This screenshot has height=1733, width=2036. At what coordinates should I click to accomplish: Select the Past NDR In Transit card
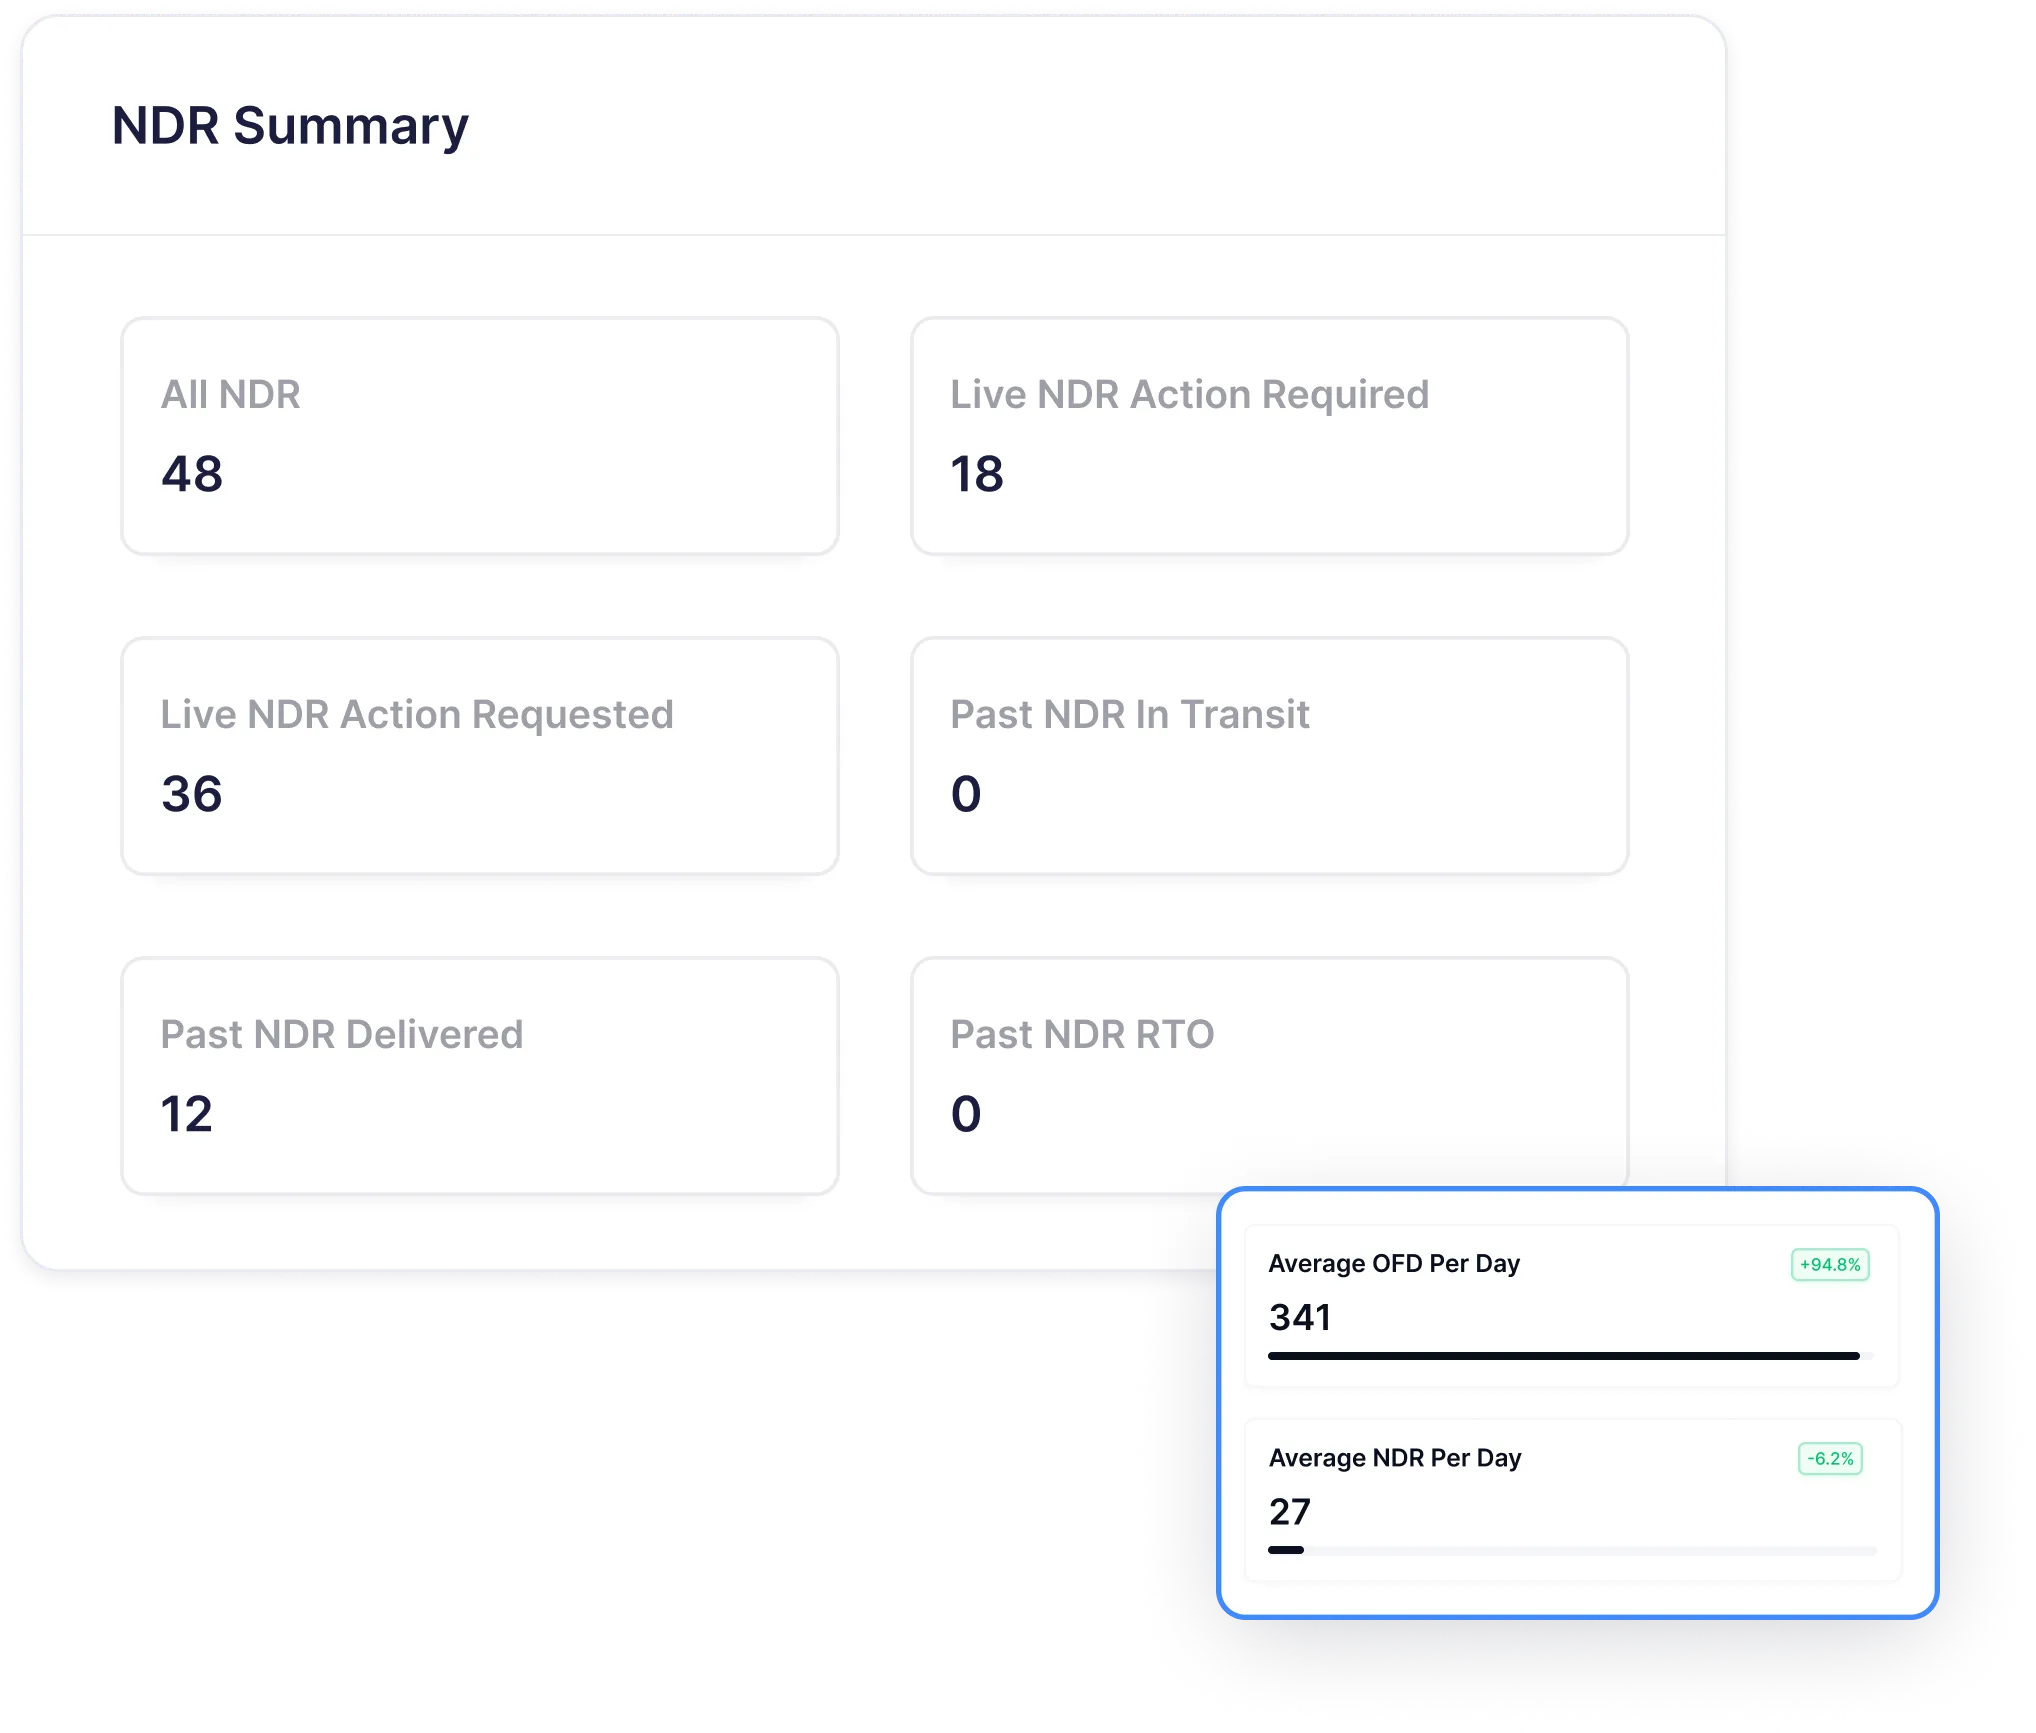click(1269, 756)
